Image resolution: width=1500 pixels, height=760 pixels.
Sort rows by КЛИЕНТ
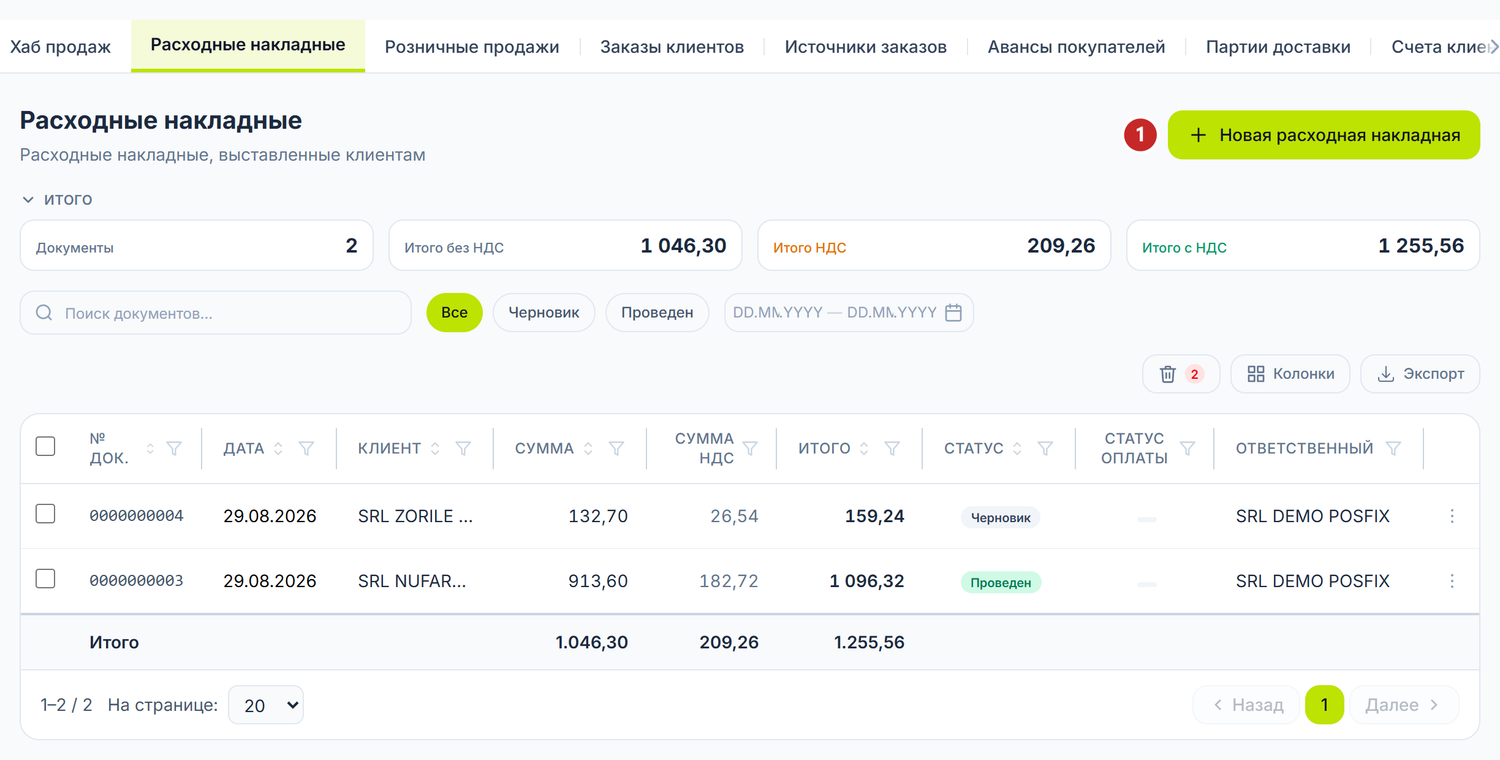click(435, 449)
